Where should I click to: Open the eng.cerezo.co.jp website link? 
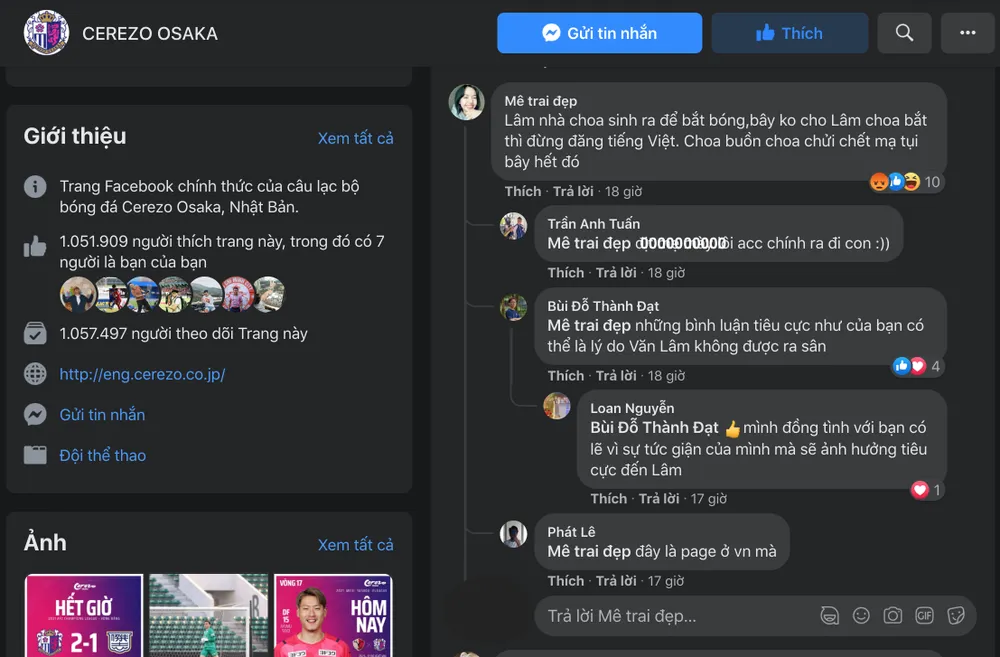(142, 374)
